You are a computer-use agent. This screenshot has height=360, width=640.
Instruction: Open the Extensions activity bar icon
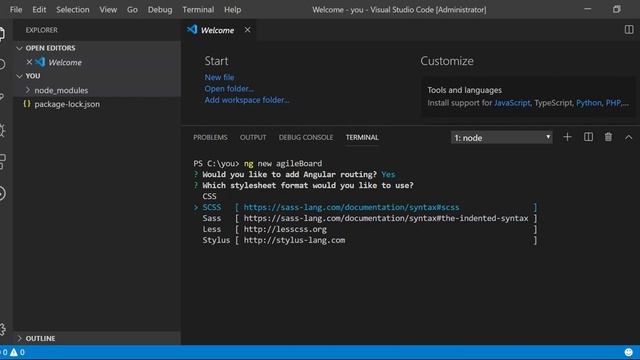click(x=2, y=162)
